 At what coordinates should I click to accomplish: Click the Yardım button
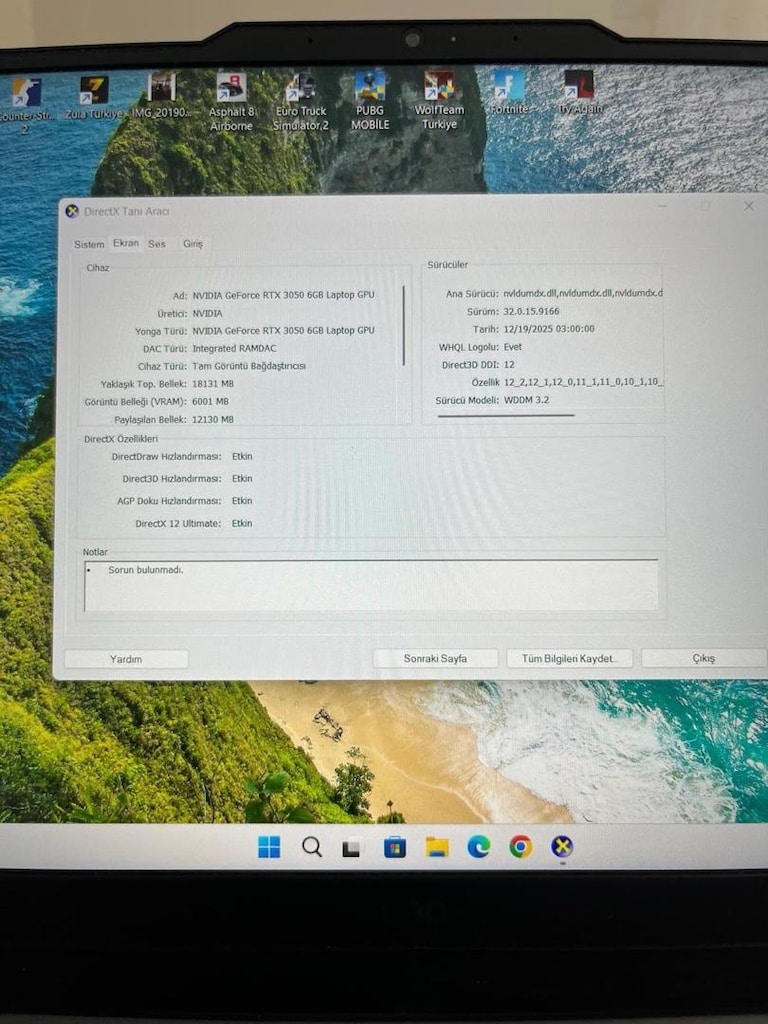coord(126,659)
